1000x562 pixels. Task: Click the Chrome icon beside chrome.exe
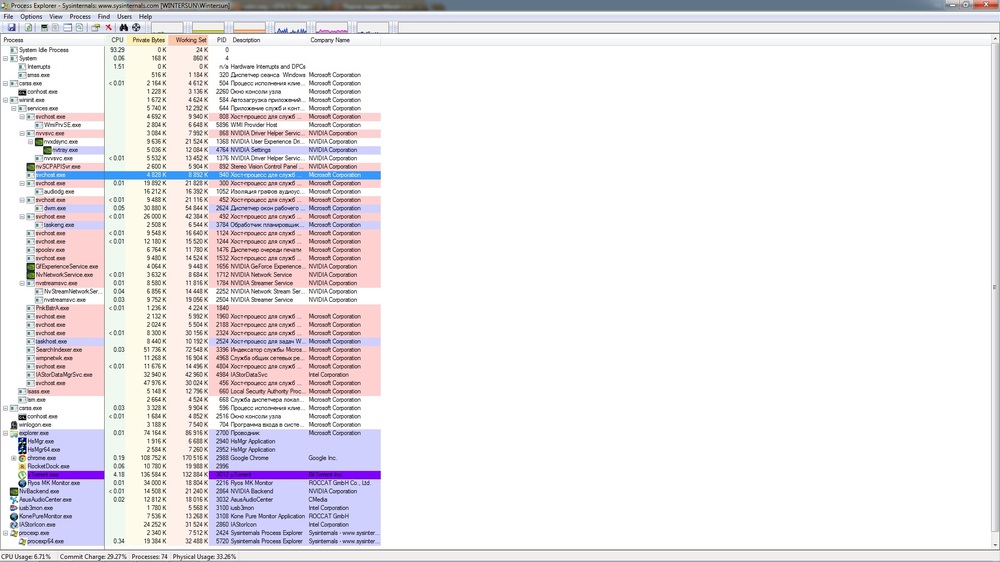[22, 458]
